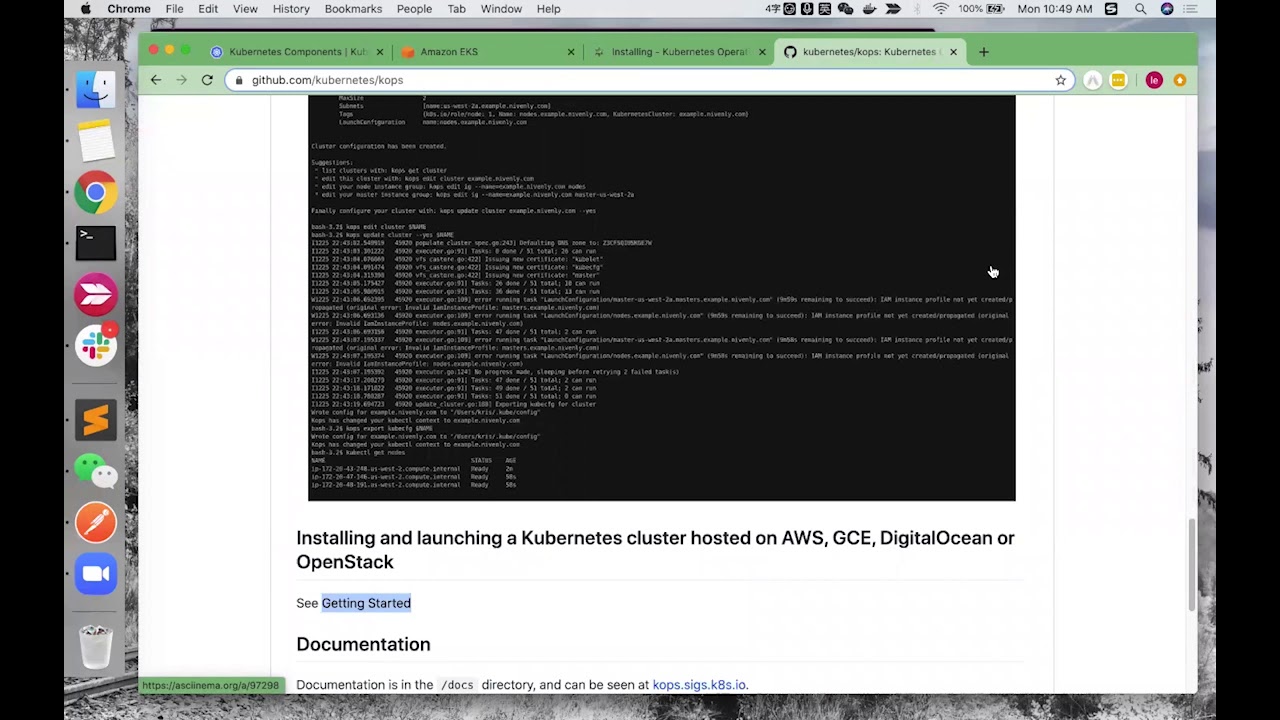Open Google Chrome from the dock
This screenshot has width=1280, height=720.
pyautogui.click(x=96, y=193)
